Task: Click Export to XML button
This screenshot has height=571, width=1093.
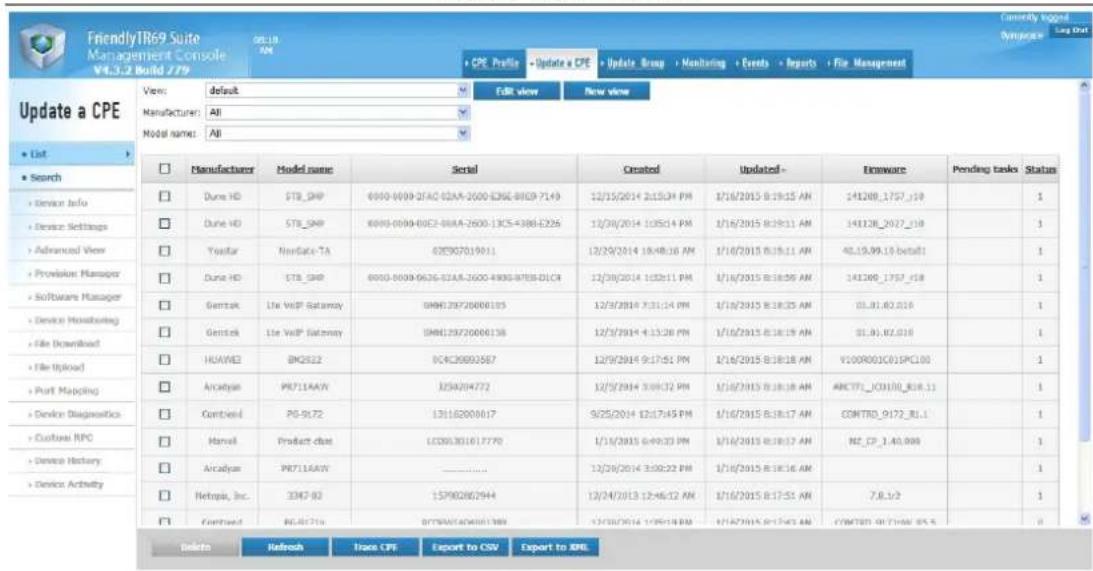Action: click(x=555, y=547)
